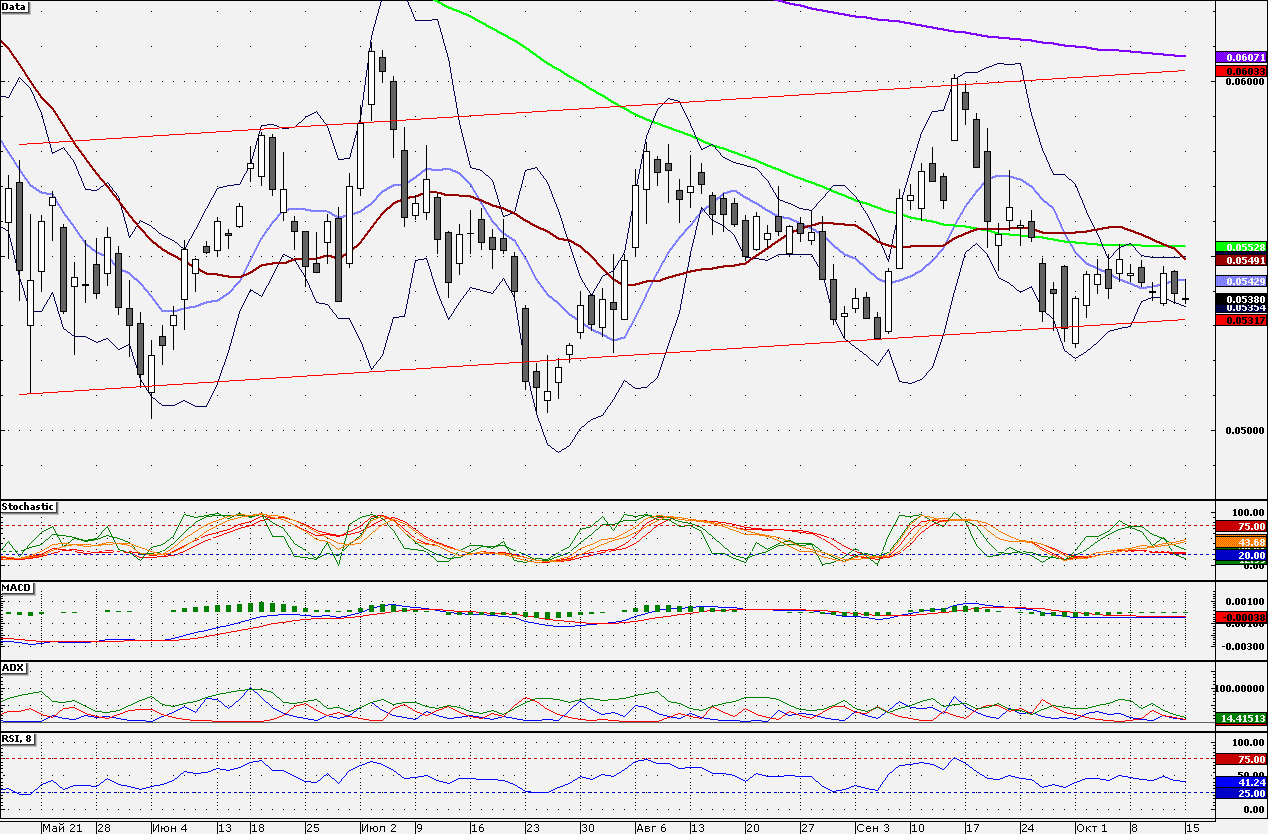Click the red -0.00038 MACD value label

click(x=1241, y=618)
